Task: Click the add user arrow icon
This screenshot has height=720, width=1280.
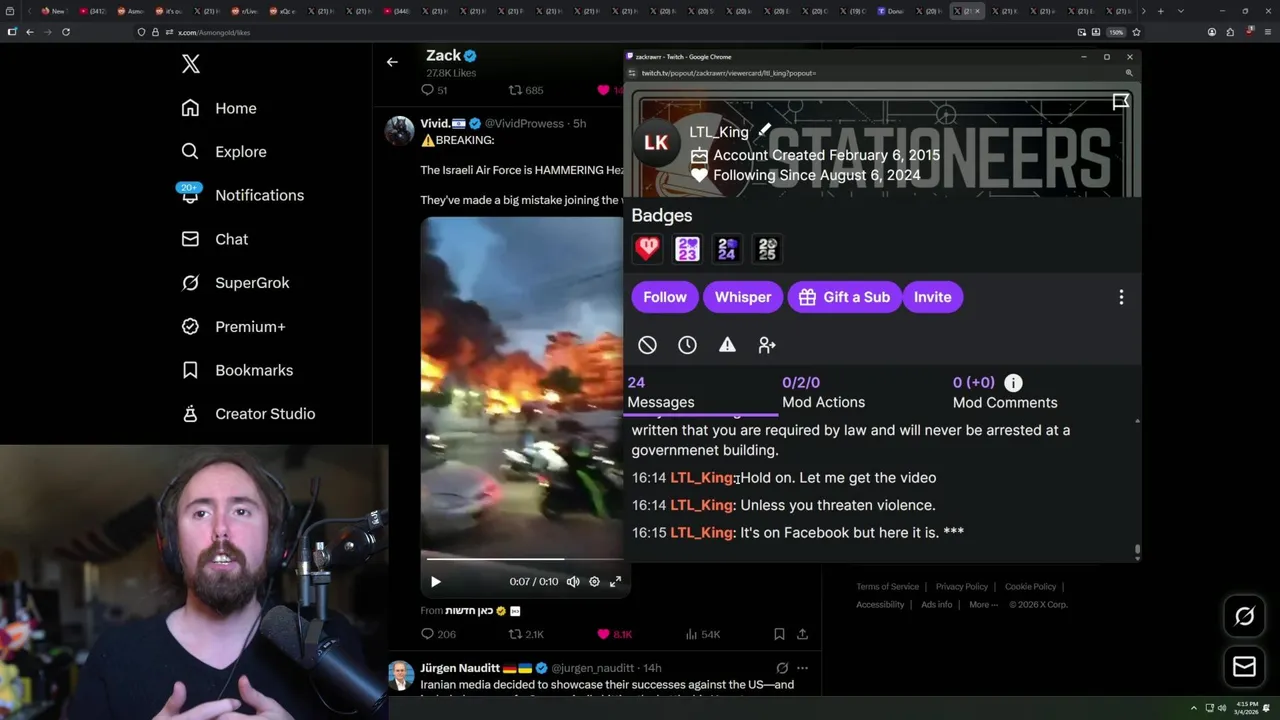Action: coord(767,345)
